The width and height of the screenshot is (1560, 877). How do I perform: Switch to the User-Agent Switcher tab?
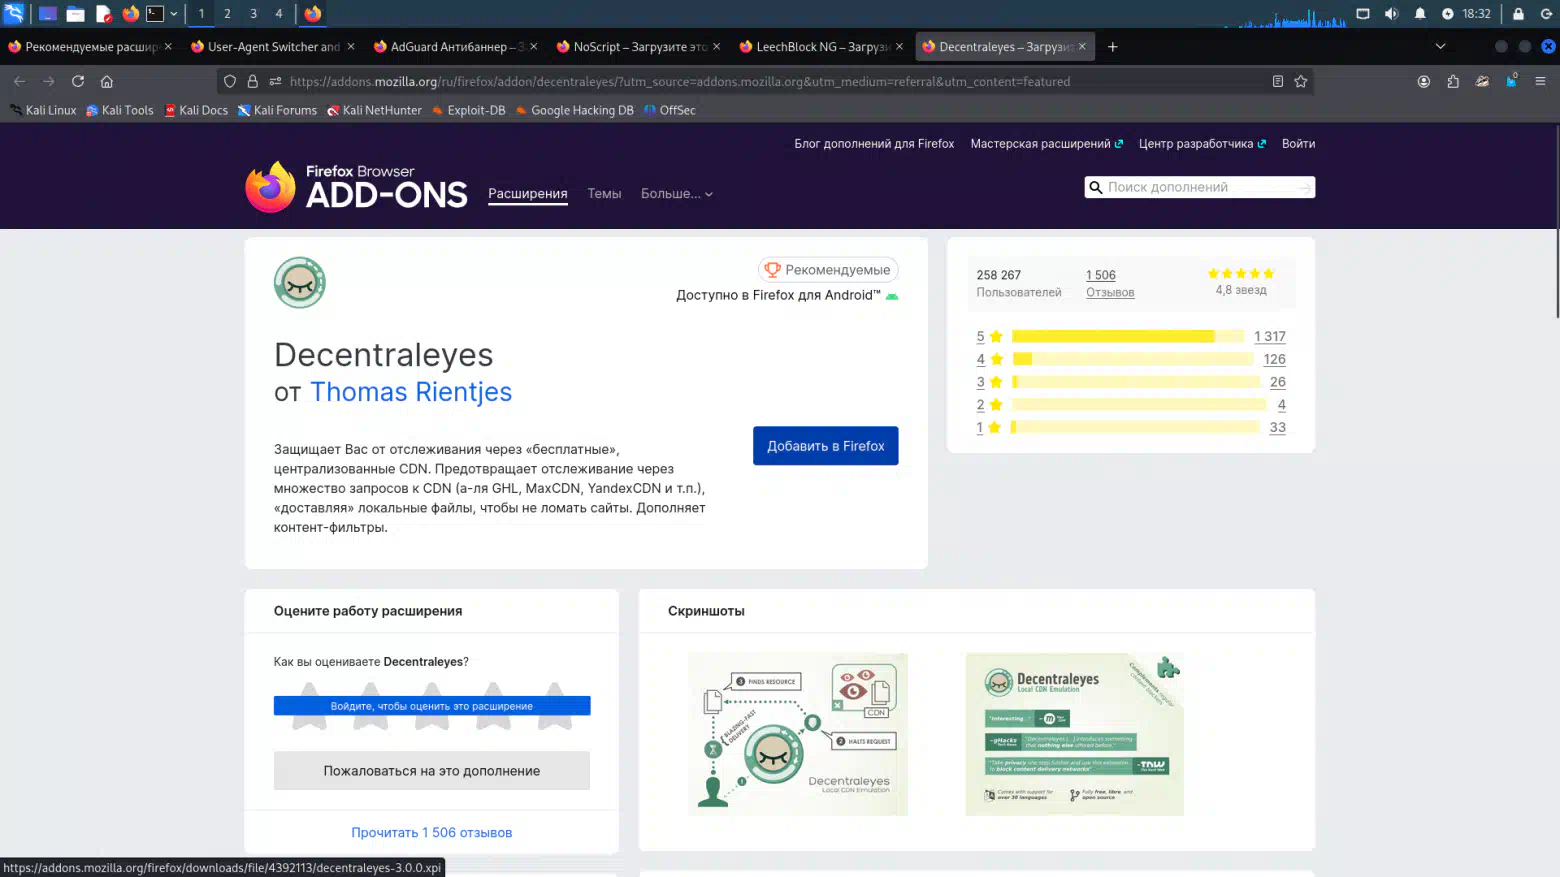click(273, 46)
